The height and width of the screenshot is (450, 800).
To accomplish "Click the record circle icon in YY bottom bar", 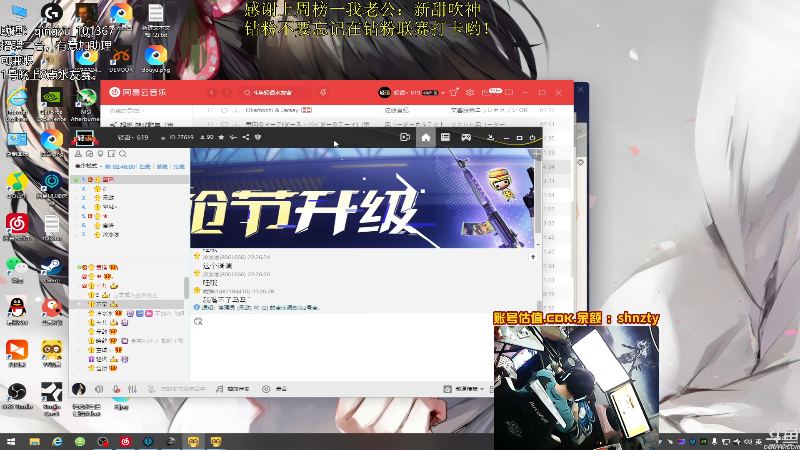I will pos(266,389).
